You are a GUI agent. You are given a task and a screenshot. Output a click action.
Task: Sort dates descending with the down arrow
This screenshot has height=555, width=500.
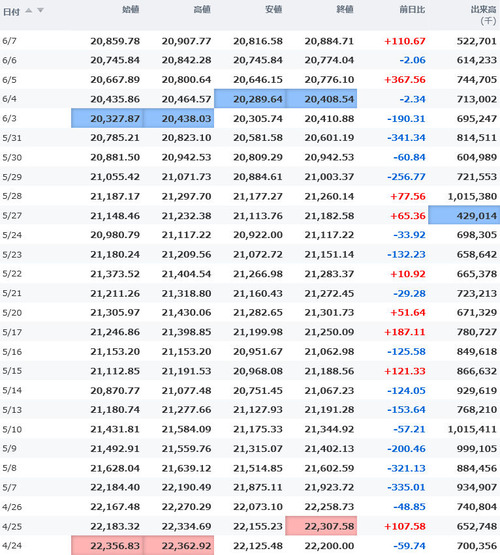(41, 10)
